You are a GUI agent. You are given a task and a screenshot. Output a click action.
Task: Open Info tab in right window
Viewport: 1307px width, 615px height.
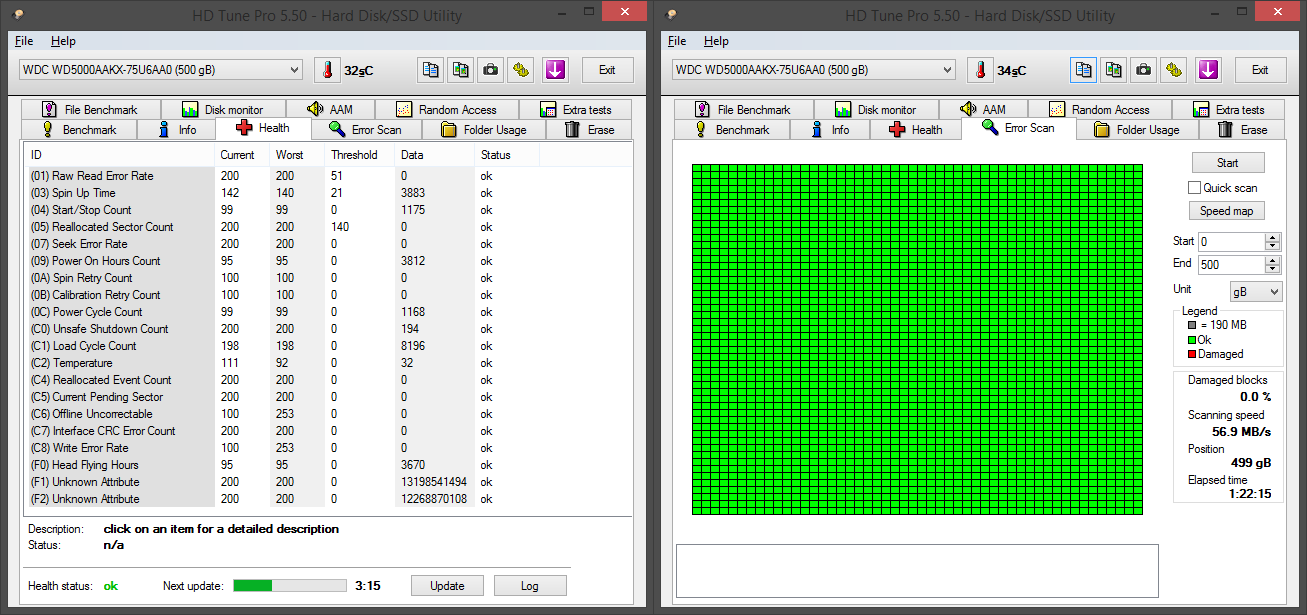tap(830, 130)
